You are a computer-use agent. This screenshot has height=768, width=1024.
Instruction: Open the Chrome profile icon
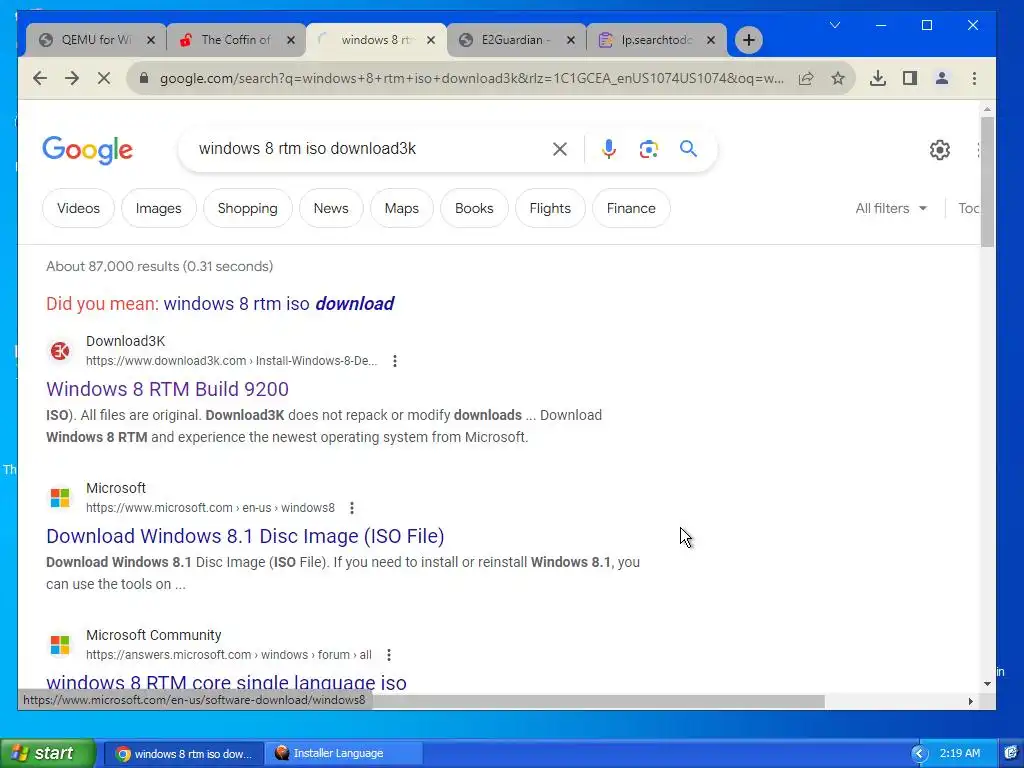click(942, 78)
